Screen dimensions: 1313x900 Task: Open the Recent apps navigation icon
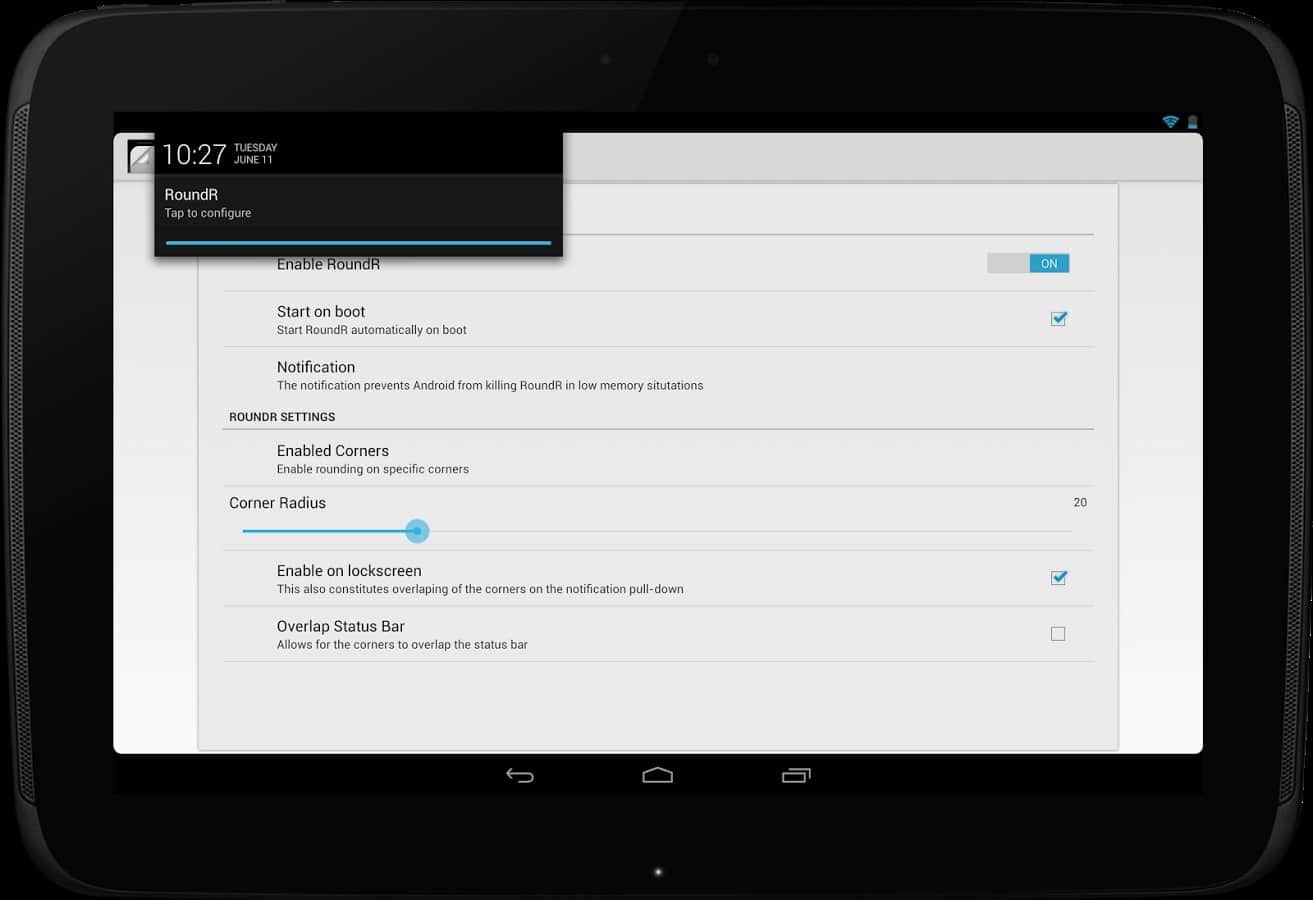click(x=796, y=775)
